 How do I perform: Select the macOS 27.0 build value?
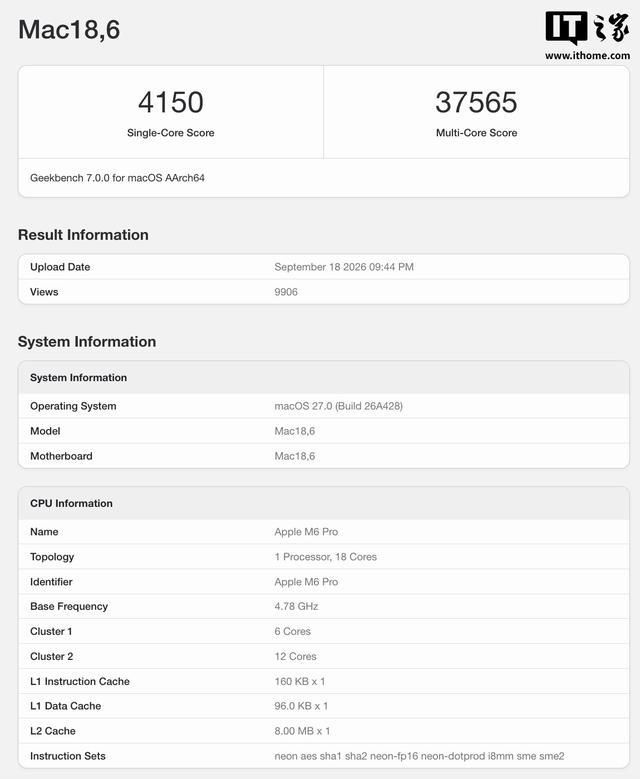click(x=338, y=406)
